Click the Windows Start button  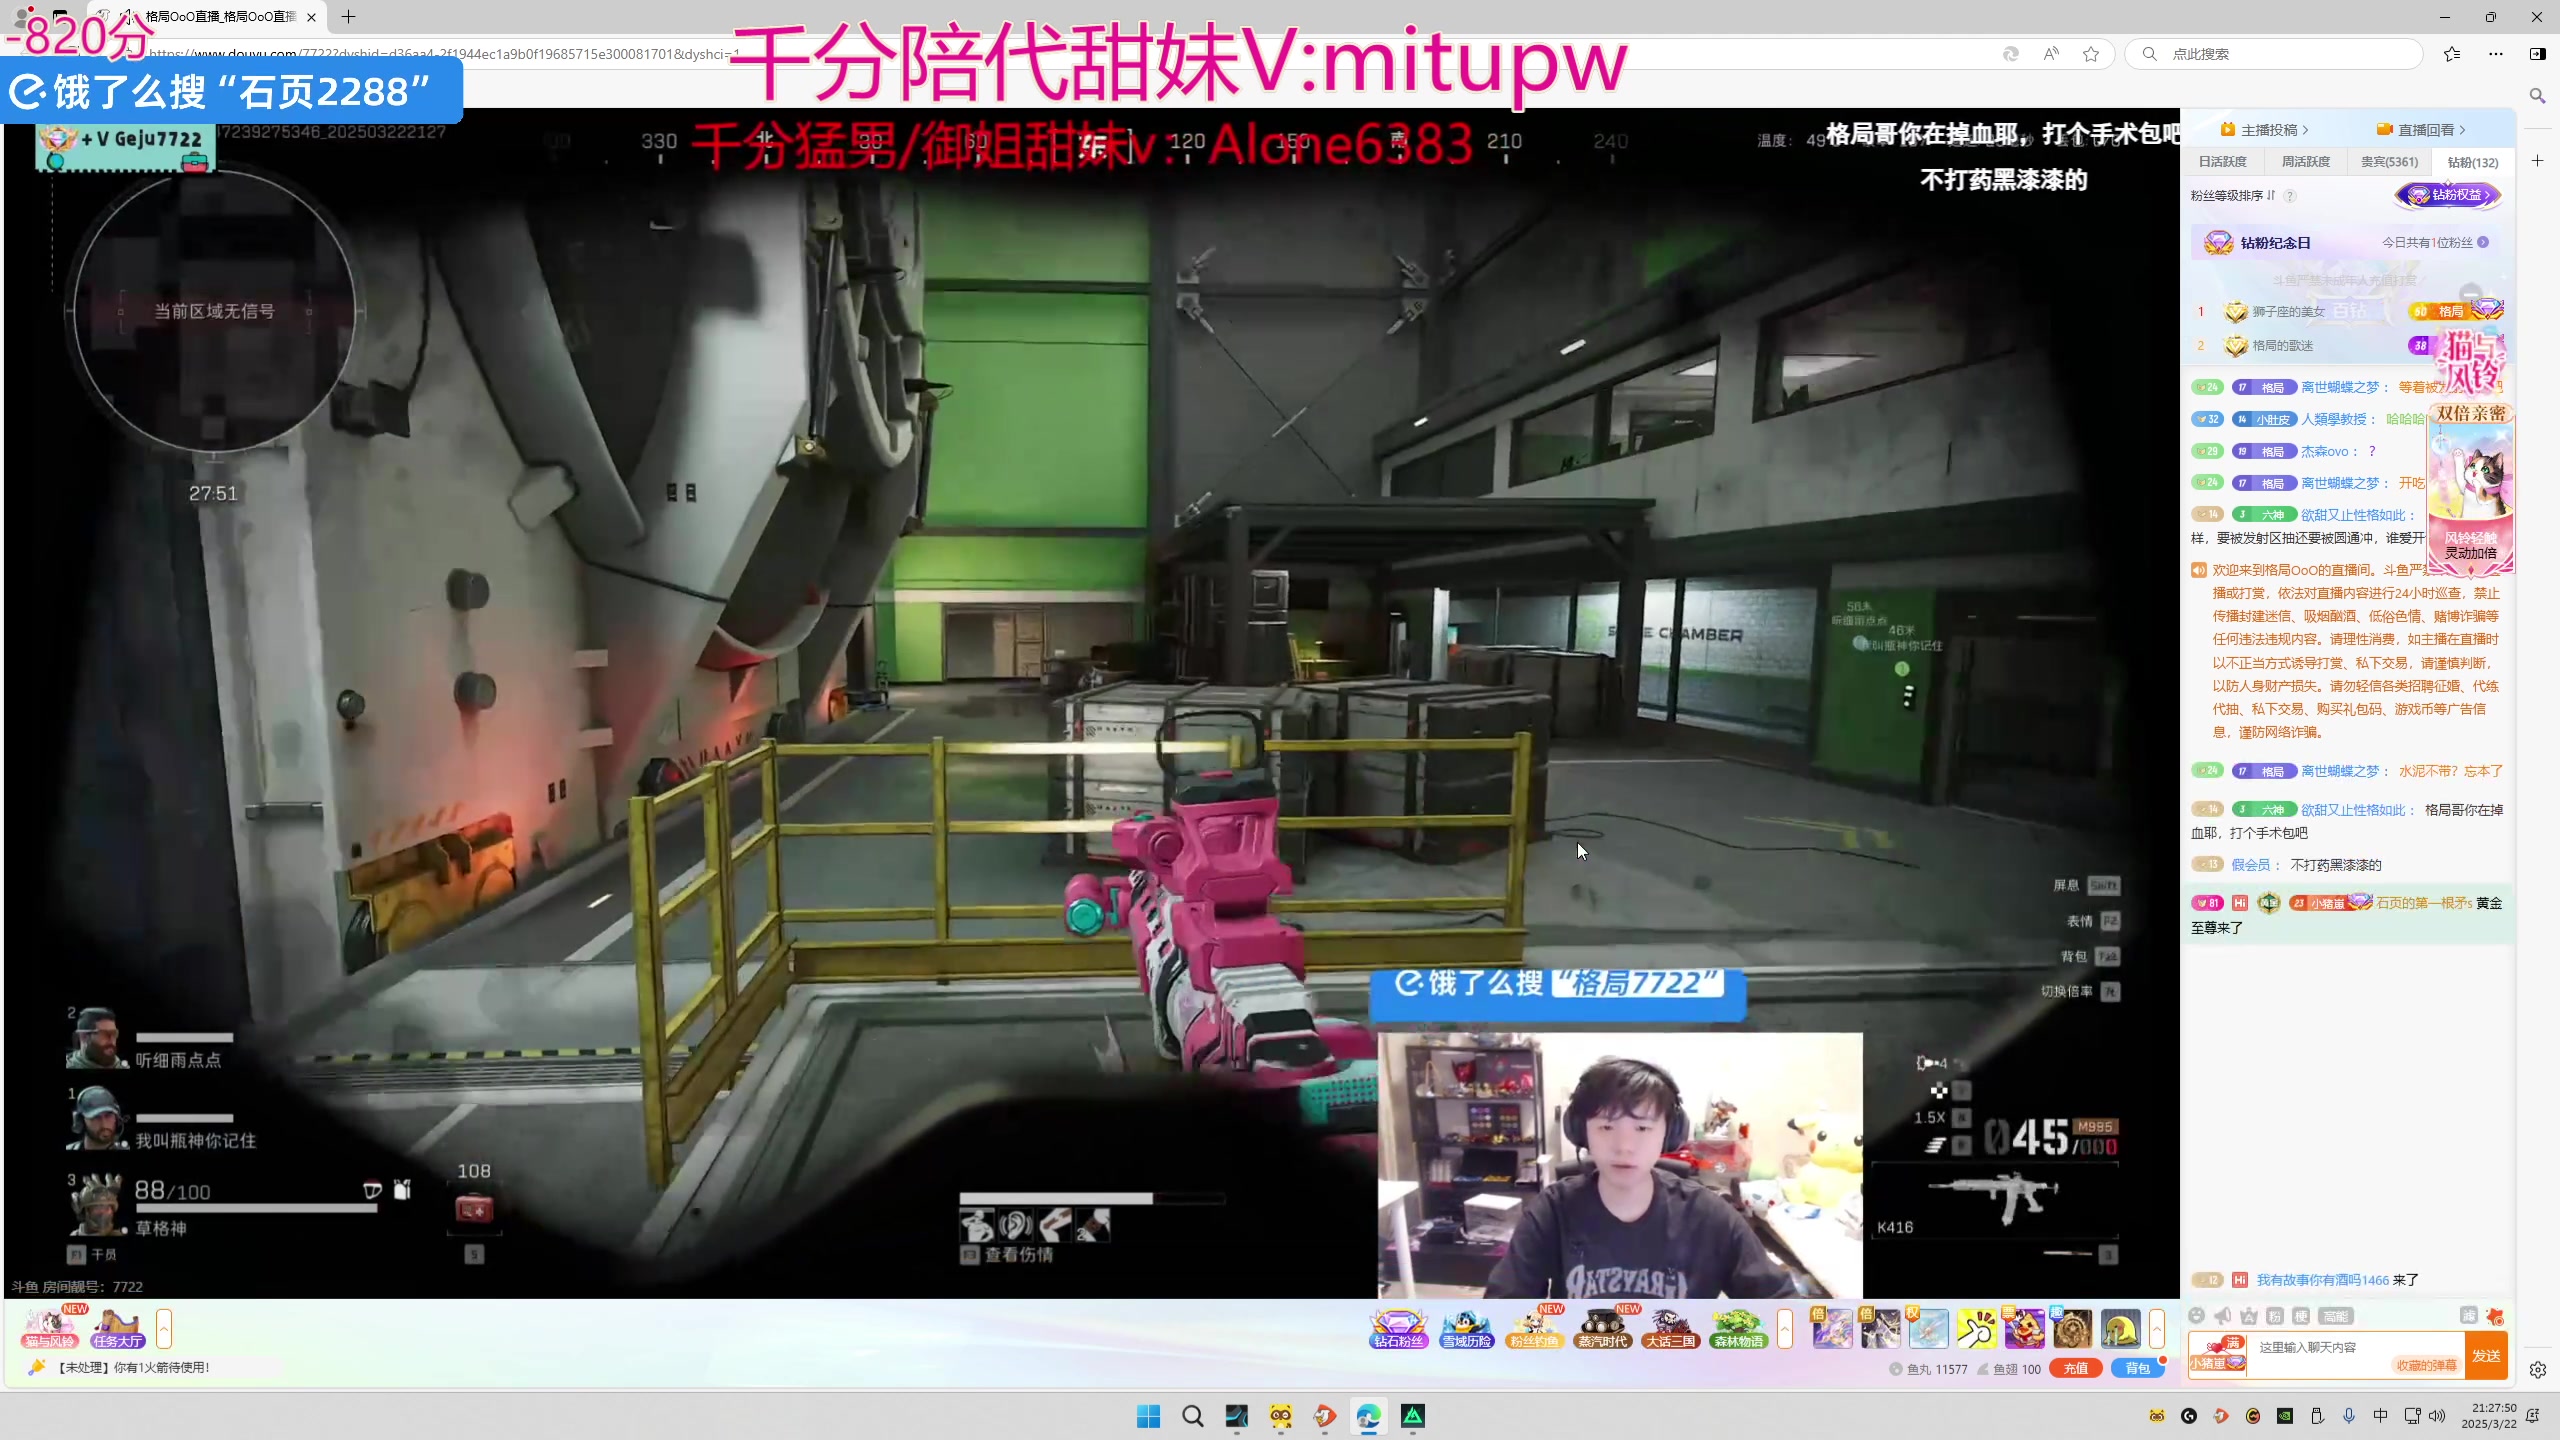coord(1148,1416)
